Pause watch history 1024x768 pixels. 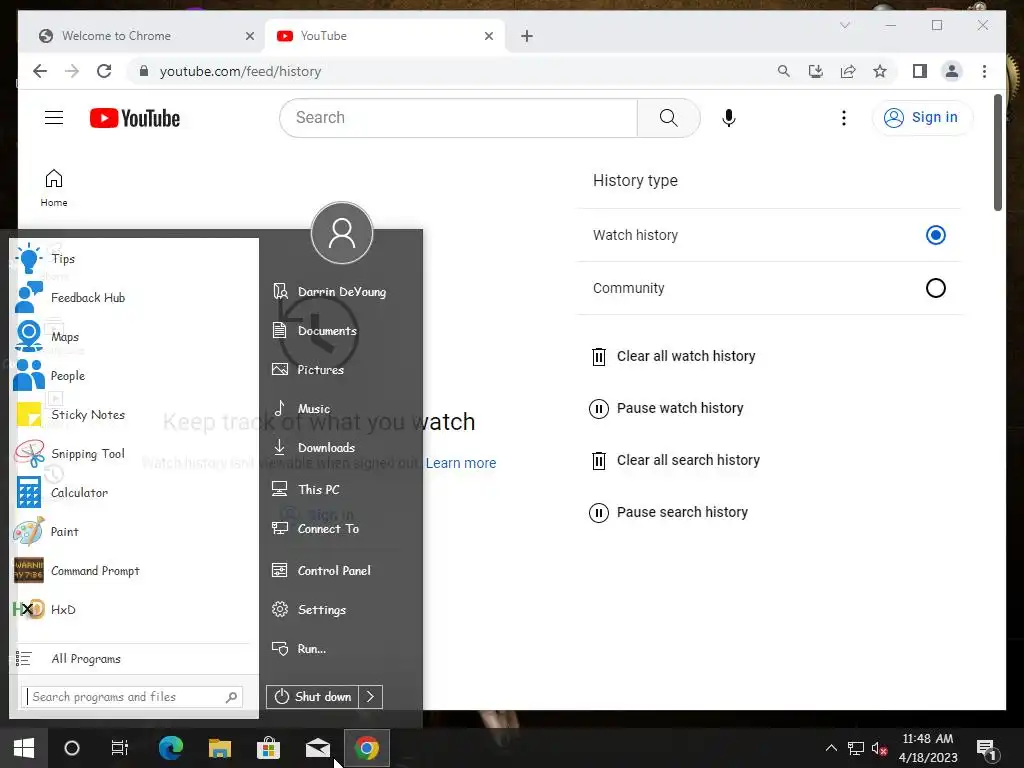coord(666,408)
